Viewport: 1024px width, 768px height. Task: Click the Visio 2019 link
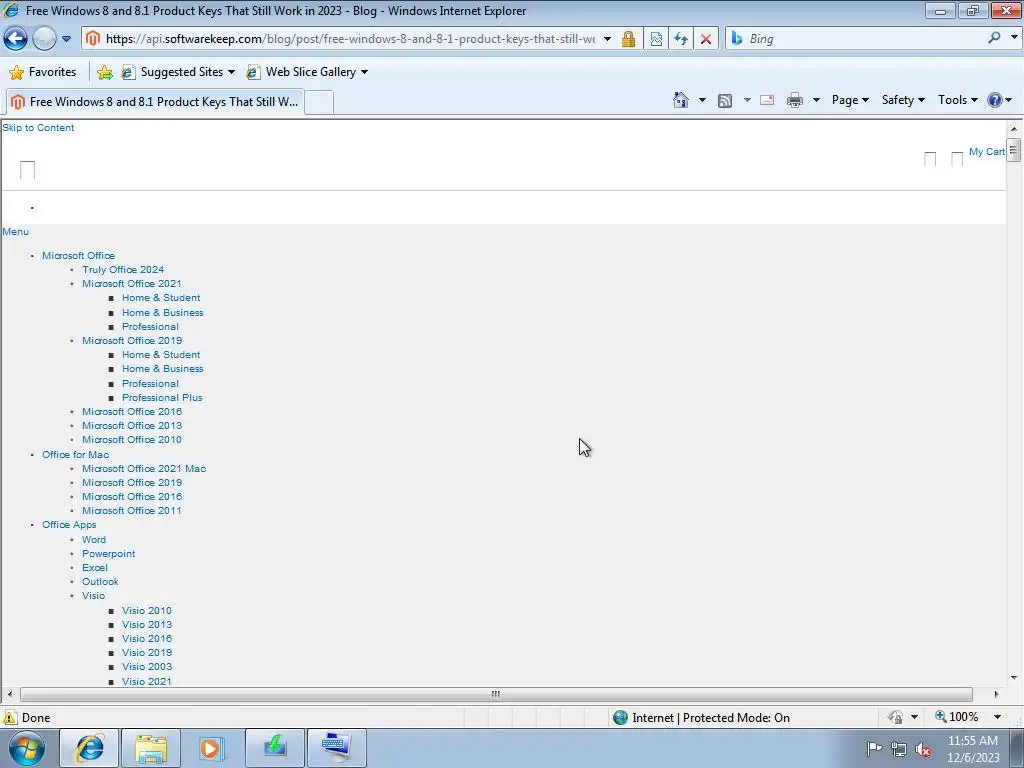pos(147,652)
